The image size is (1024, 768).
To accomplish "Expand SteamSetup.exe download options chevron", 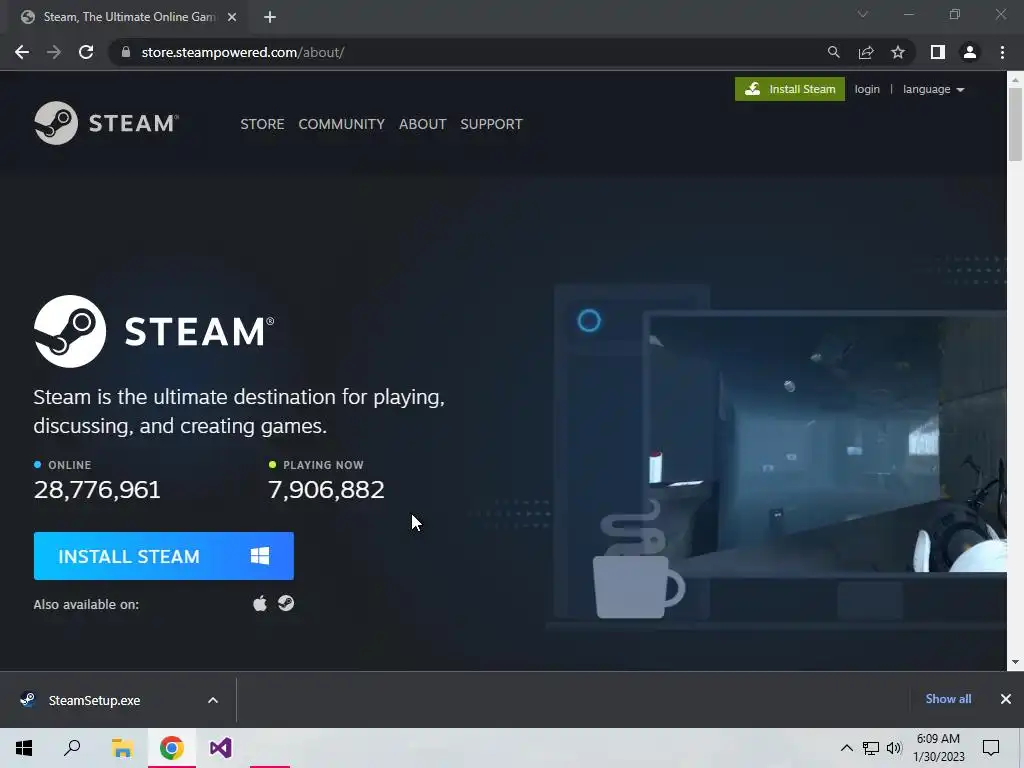I will 213,700.
